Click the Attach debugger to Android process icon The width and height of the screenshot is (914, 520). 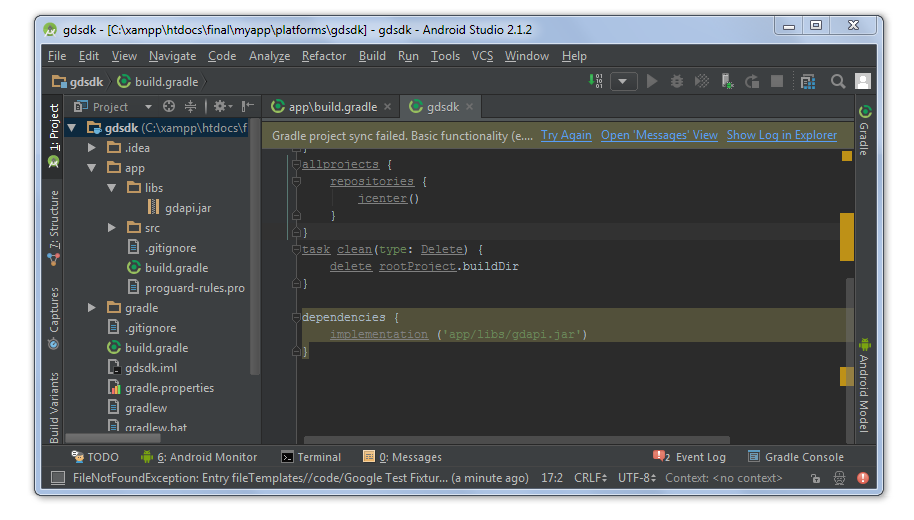click(728, 82)
